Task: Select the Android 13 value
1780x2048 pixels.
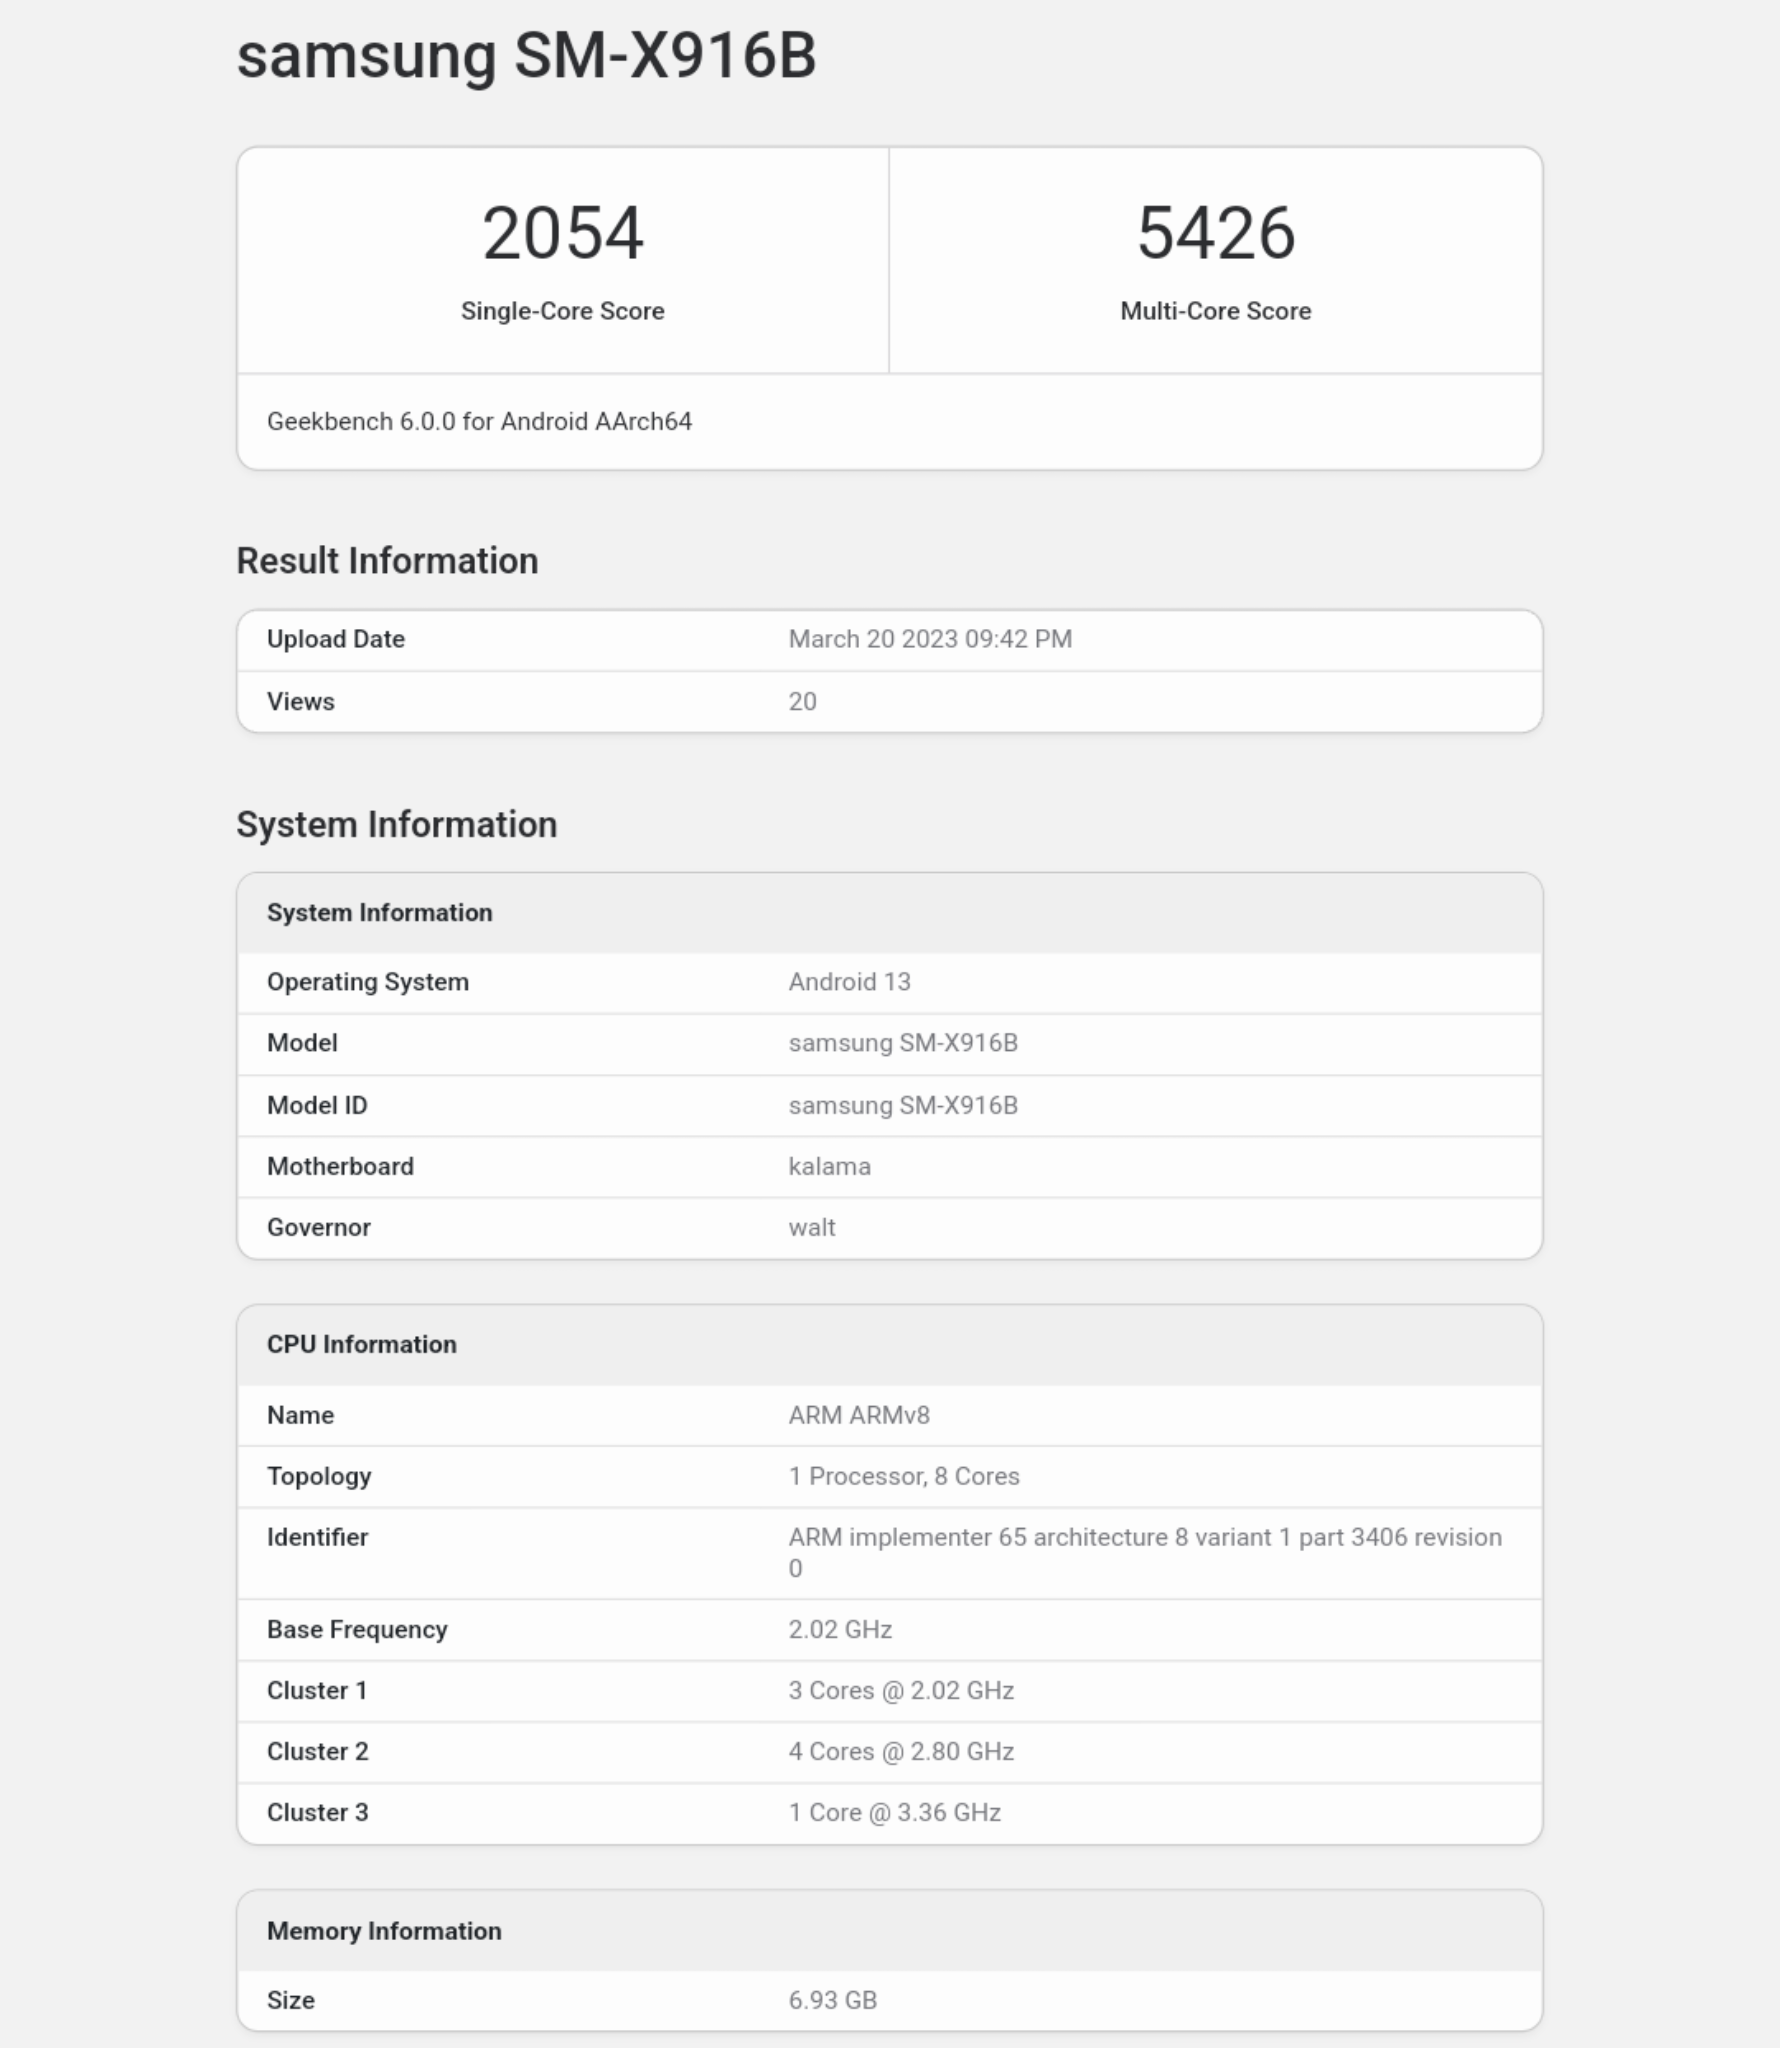Action: 850,981
